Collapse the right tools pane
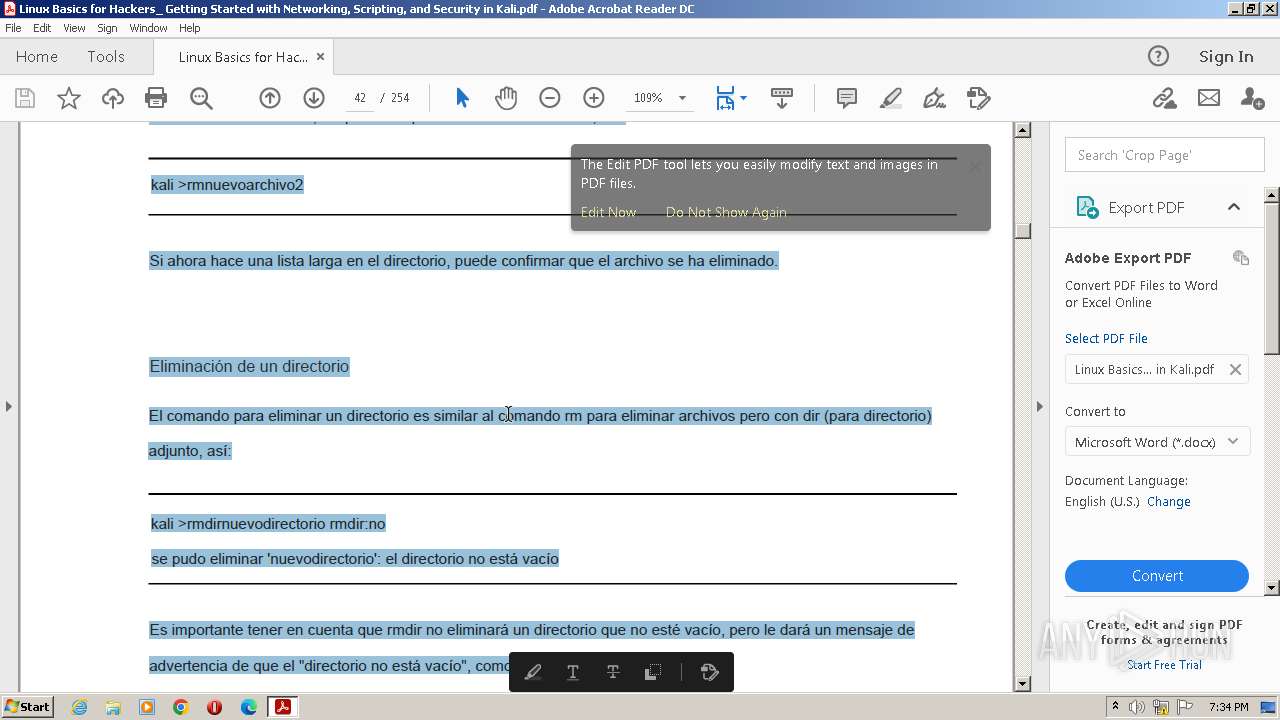Screen dimensions: 1280x720 coord(1039,406)
